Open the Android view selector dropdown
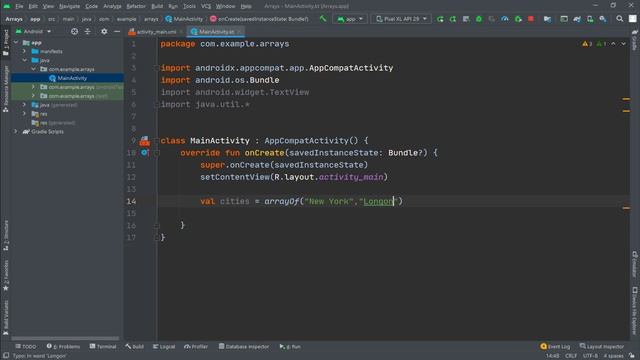Viewport: 640px width, 360px height. coord(33,31)
